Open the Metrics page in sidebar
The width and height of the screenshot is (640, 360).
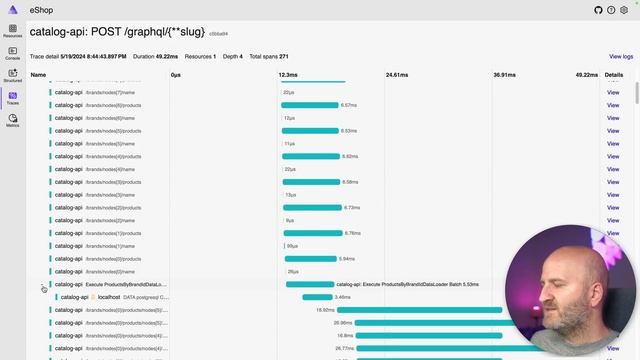tap(13, 120)
